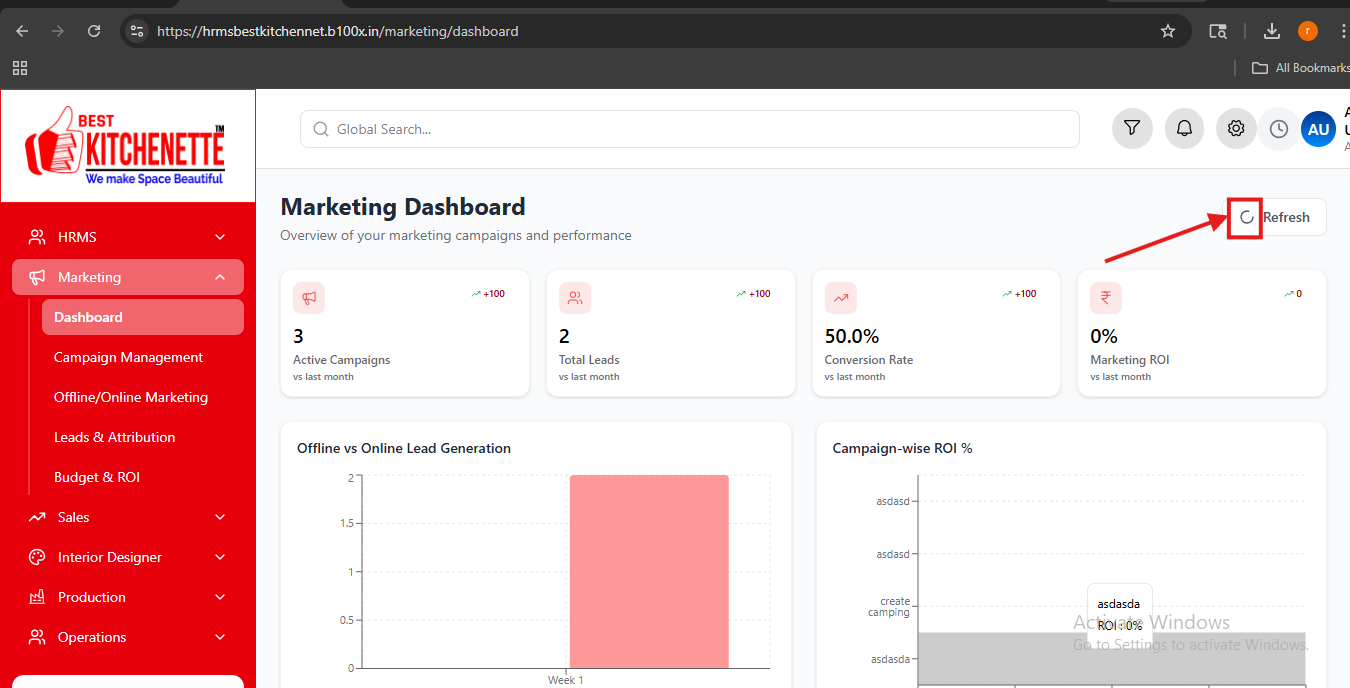Collapse the Marketing sidebar section
Screen dimensions: 1350x688
coord(127,277)
